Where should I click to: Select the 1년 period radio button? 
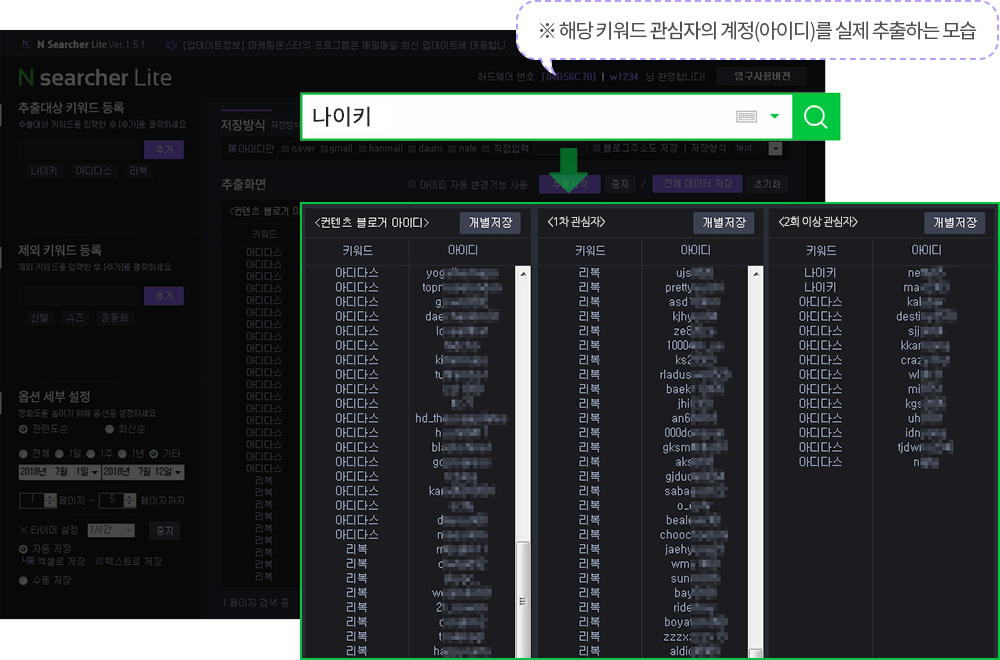coord(122,454)
